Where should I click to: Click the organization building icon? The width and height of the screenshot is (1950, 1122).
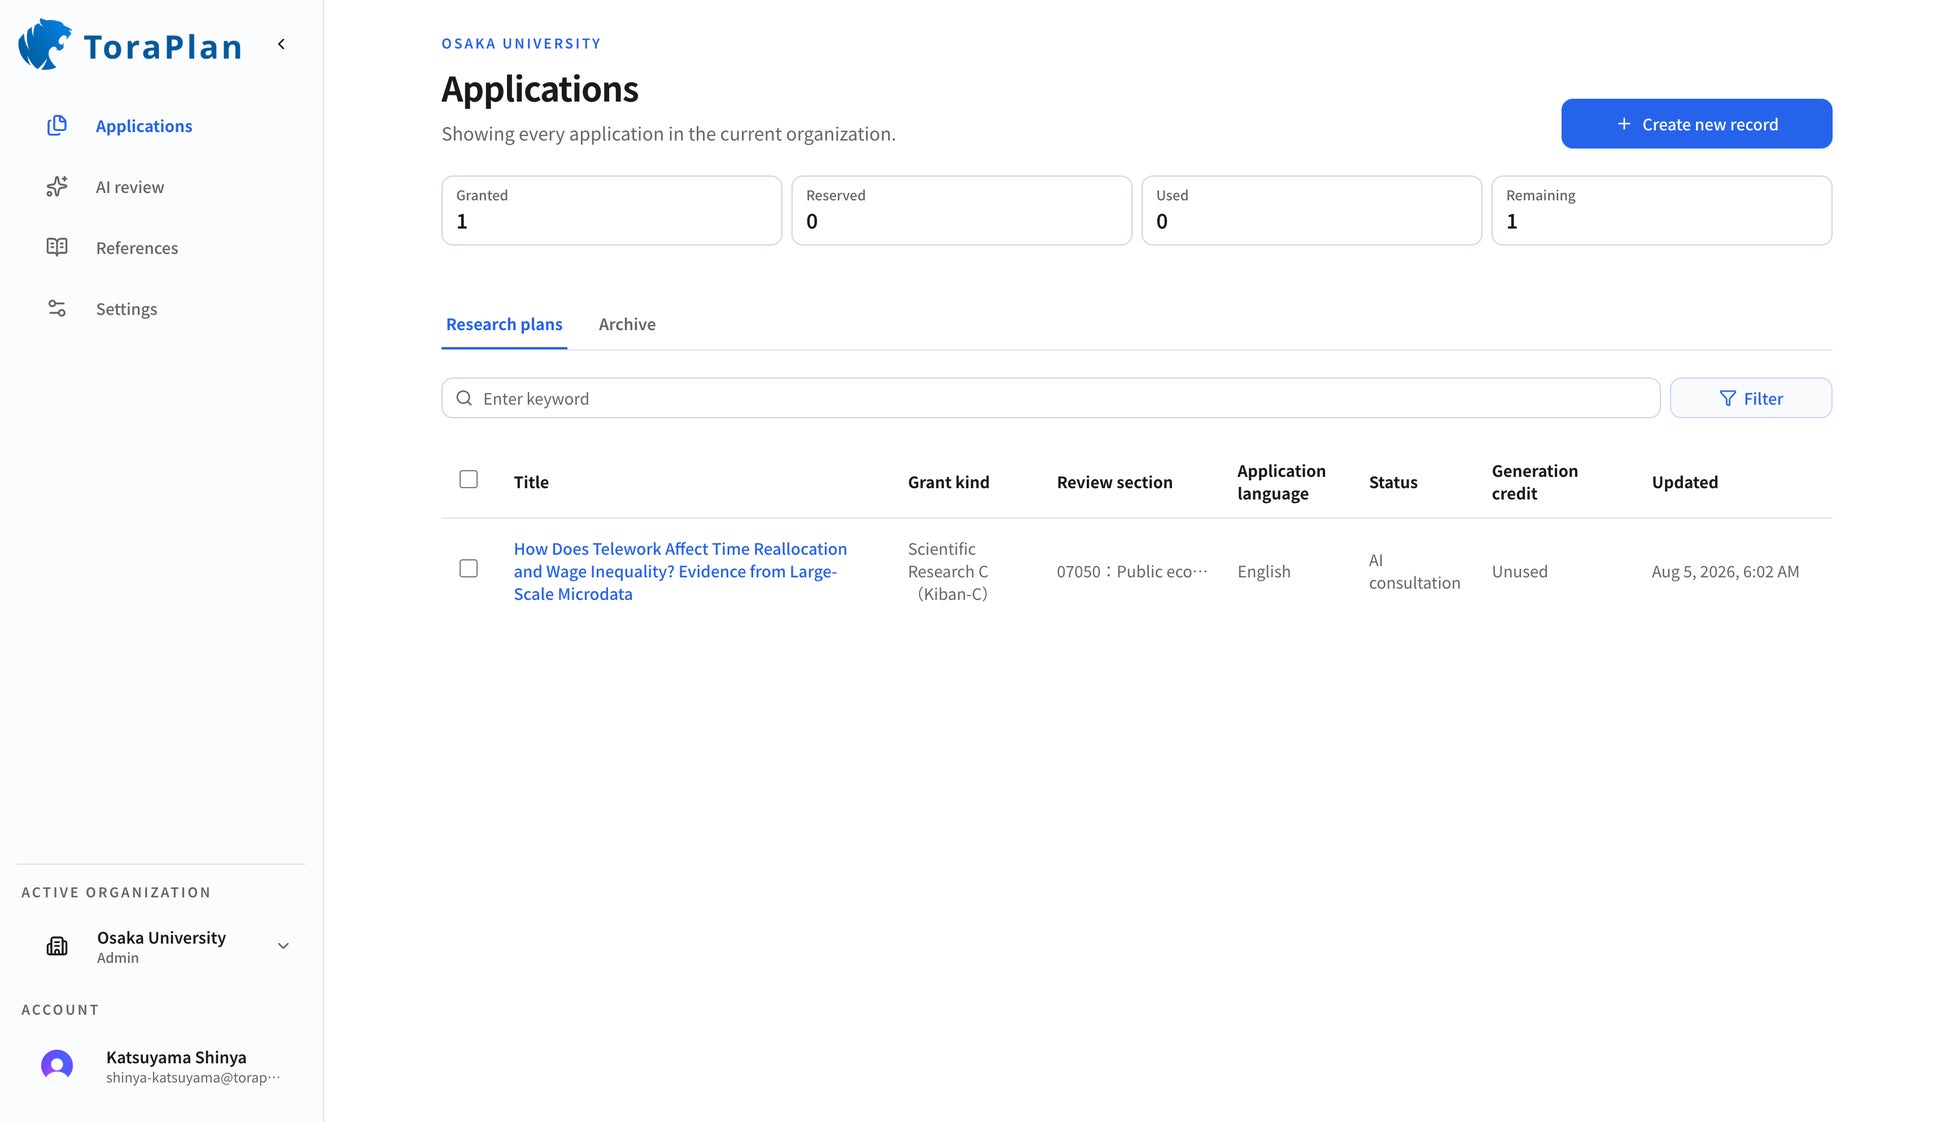[x=57, y=946]
